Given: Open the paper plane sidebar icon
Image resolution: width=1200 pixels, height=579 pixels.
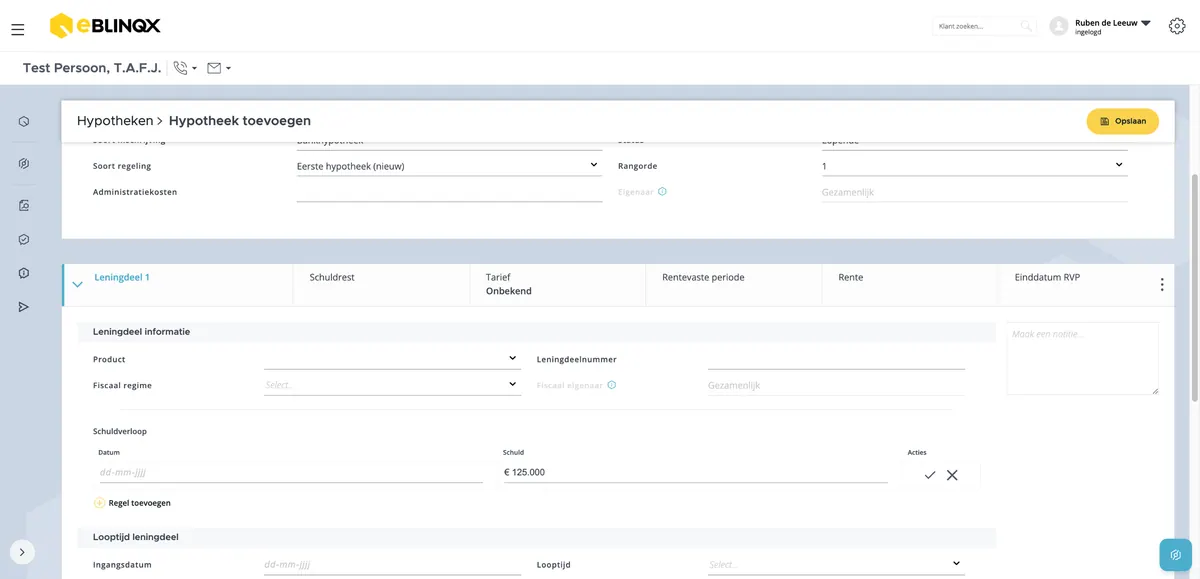Looking at the screenshot, I should (x=24, y=307).
